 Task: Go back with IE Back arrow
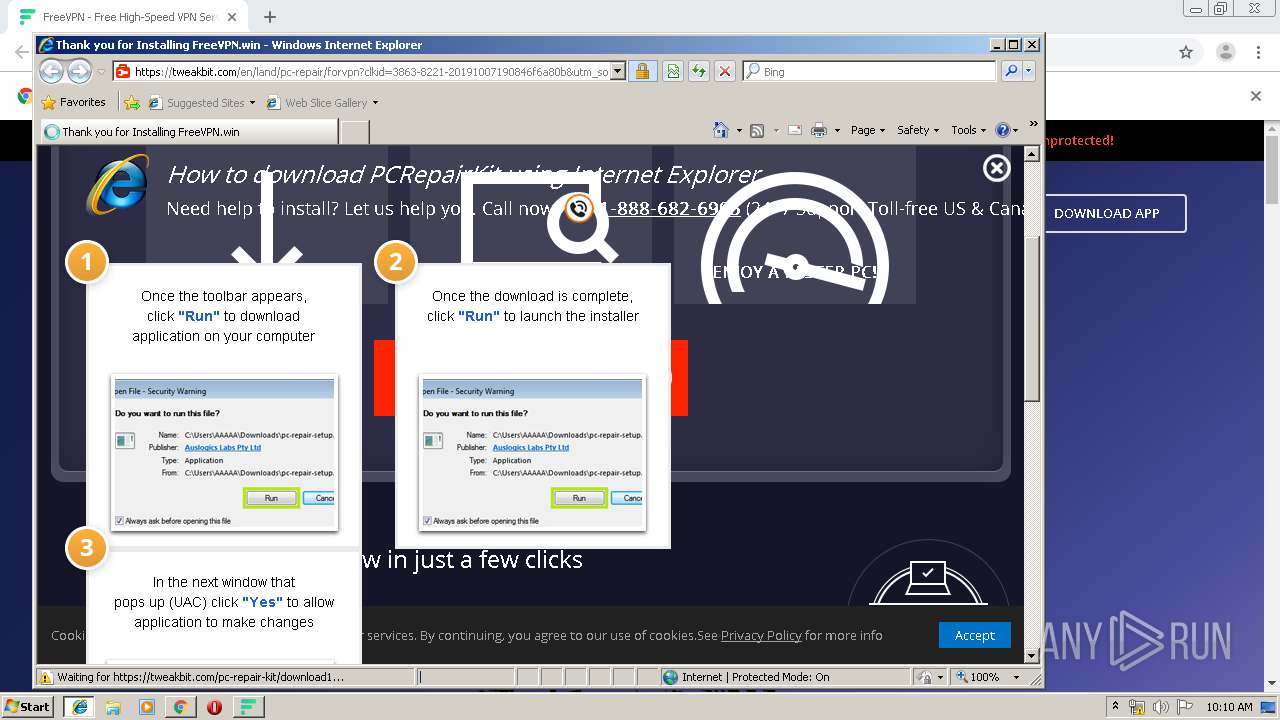tap(51, 71)
